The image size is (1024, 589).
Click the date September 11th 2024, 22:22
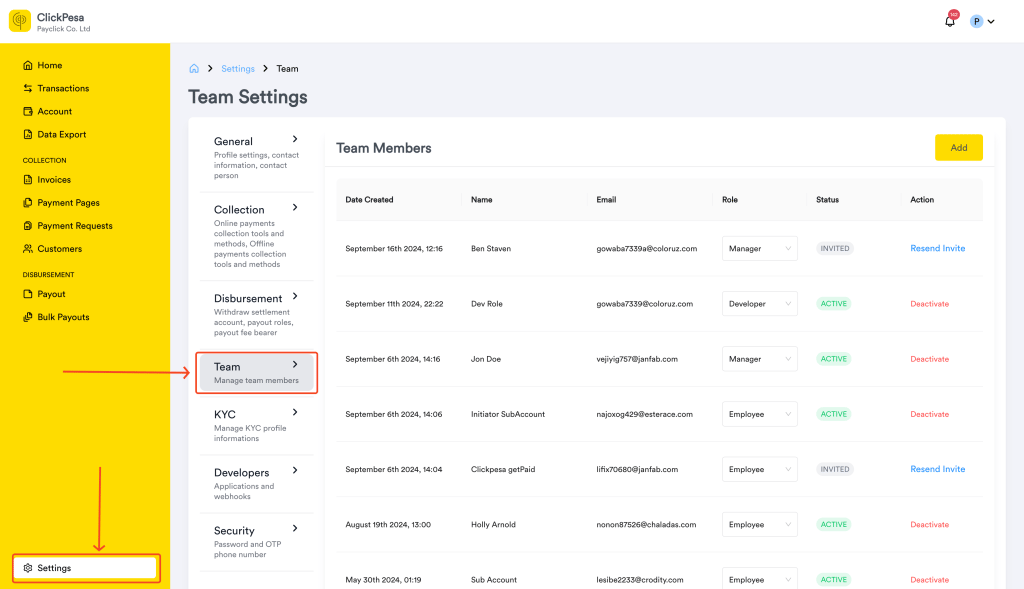point(394,304)
